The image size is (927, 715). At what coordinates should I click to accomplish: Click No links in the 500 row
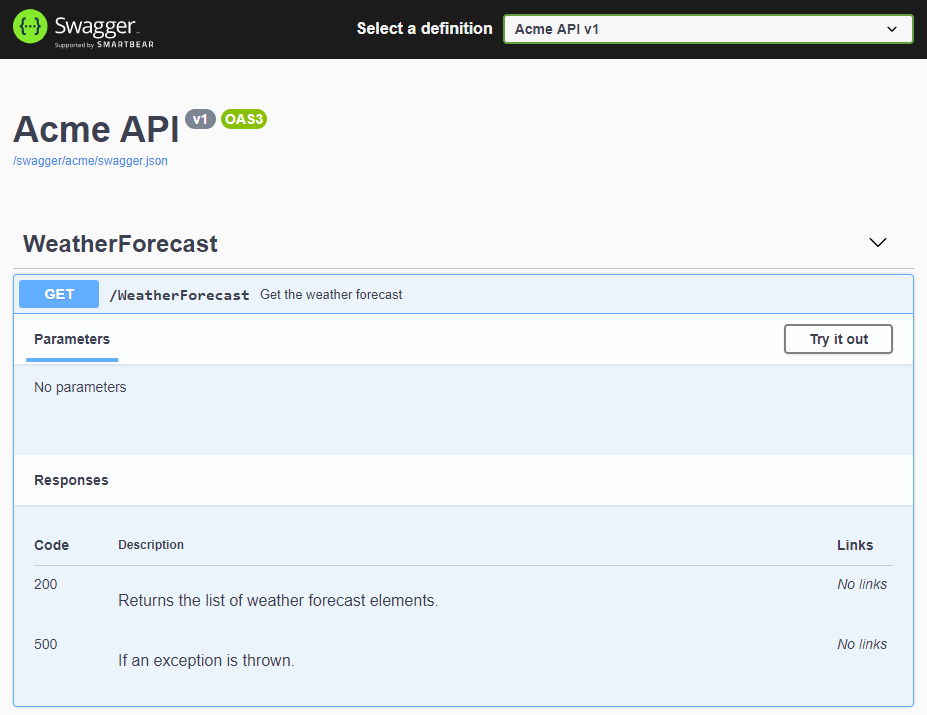(861, 645)
